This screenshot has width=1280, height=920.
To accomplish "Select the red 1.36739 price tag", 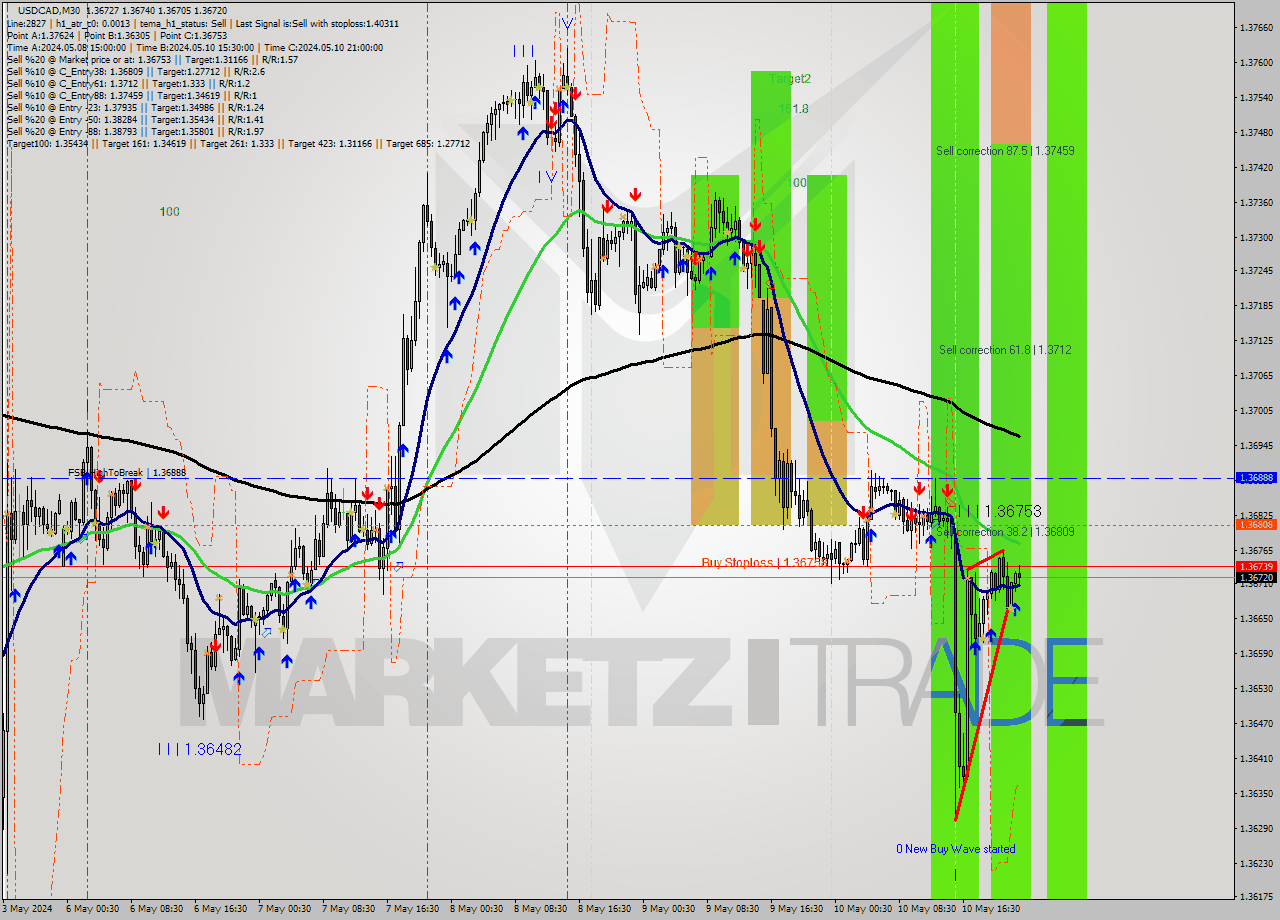I will [1256, 566].
